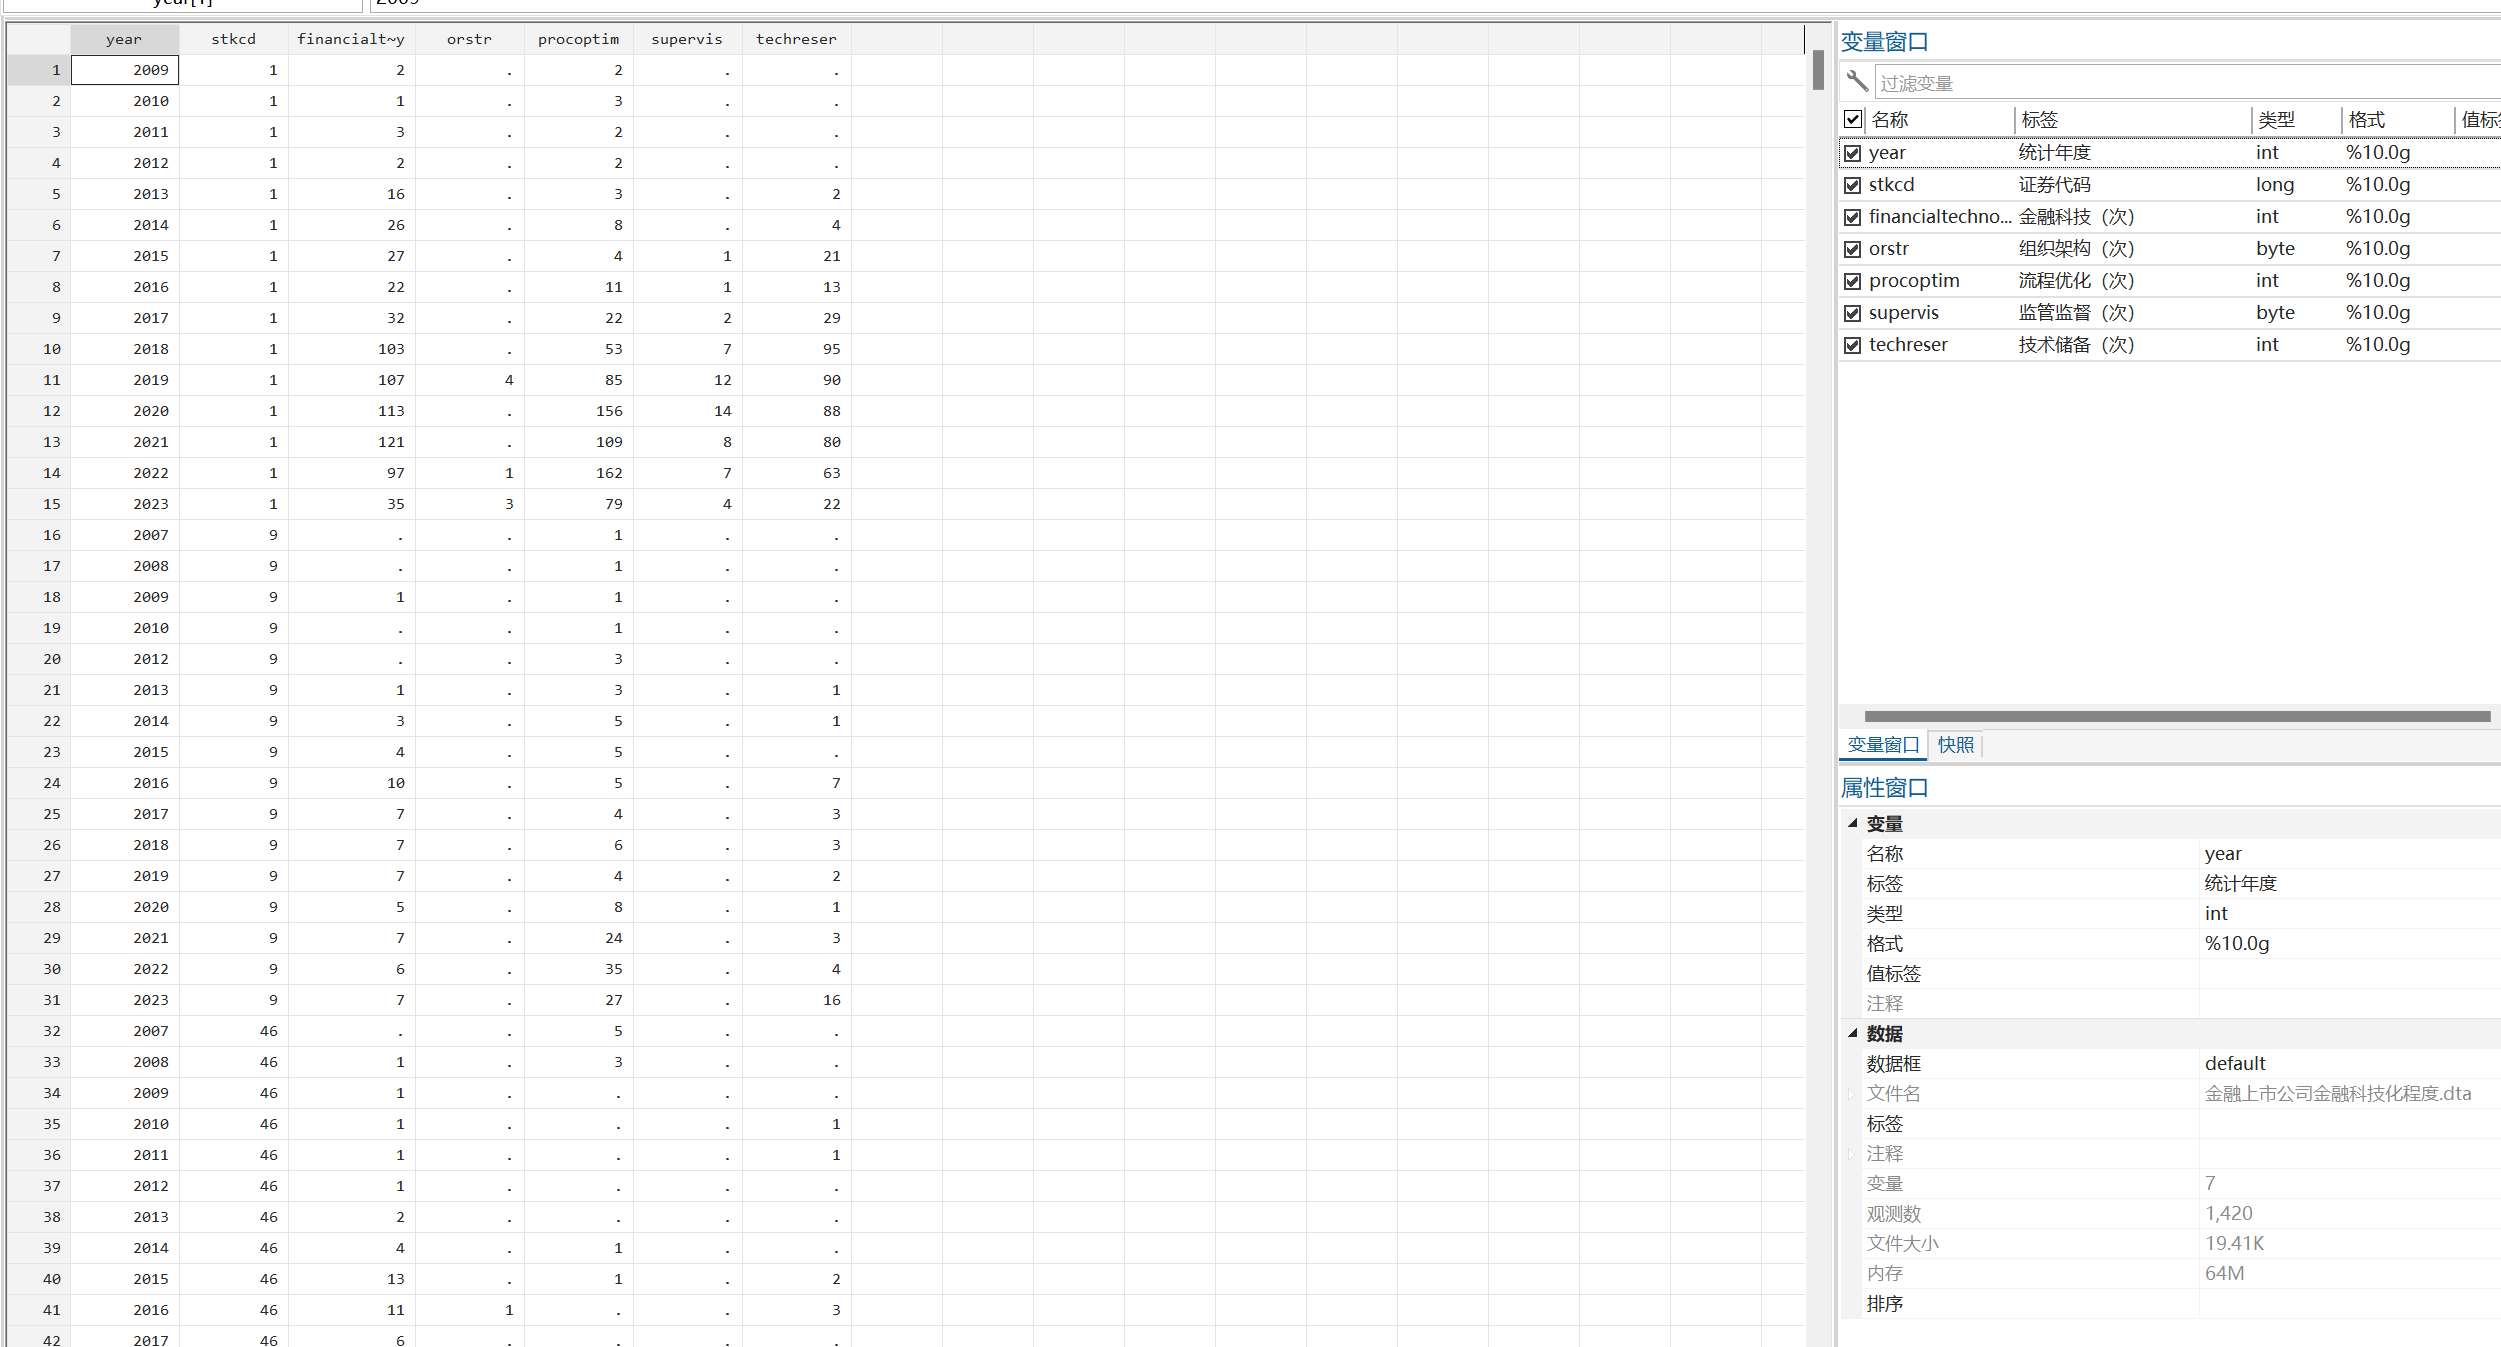Image resolution: width=2501 pixels, height=1347 pixels.
Task: Collapse the 变量 properties section
Action: coord(1853,823)
